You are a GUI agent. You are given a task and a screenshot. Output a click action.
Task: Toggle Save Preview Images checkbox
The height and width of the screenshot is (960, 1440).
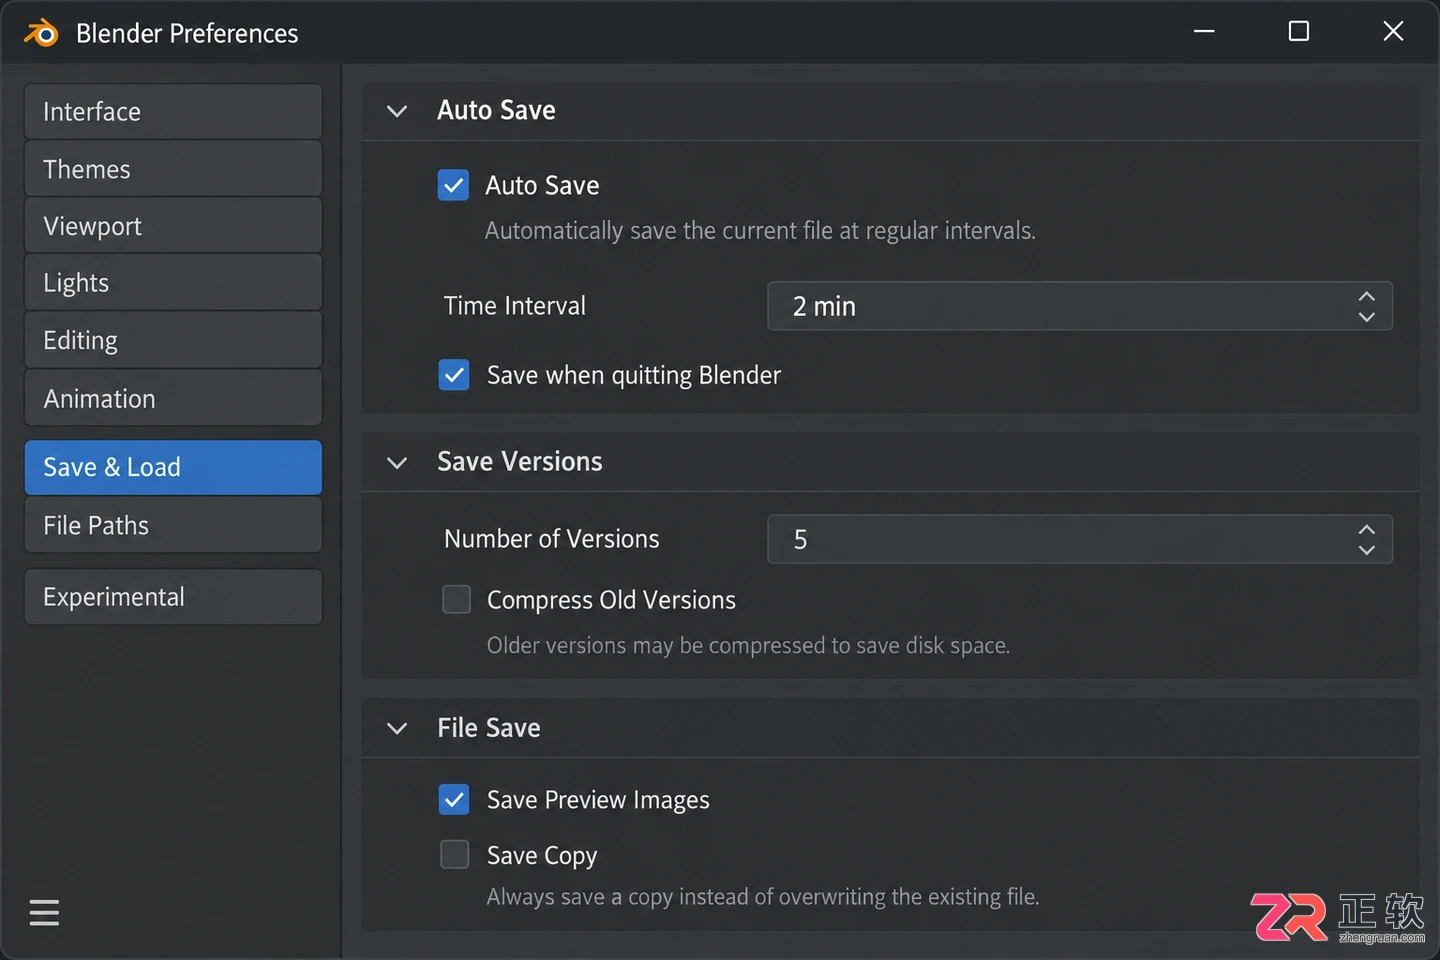(x=454, y=799)
